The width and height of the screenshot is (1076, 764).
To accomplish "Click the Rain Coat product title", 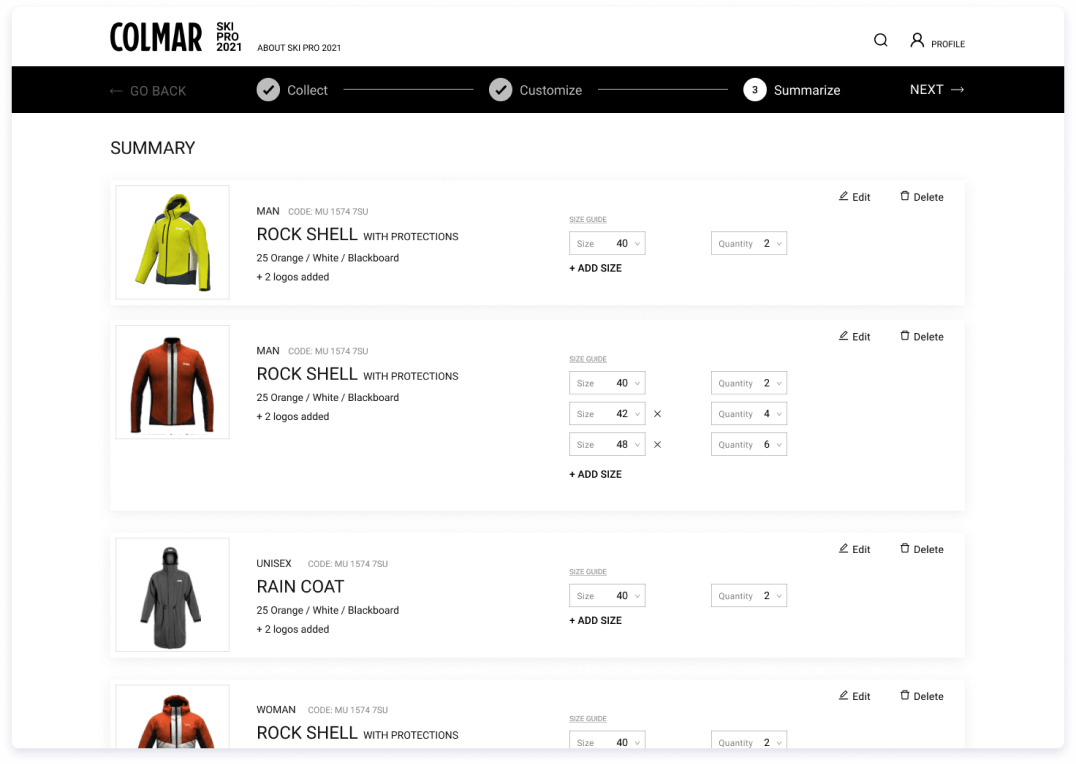I will click(300, 587).
